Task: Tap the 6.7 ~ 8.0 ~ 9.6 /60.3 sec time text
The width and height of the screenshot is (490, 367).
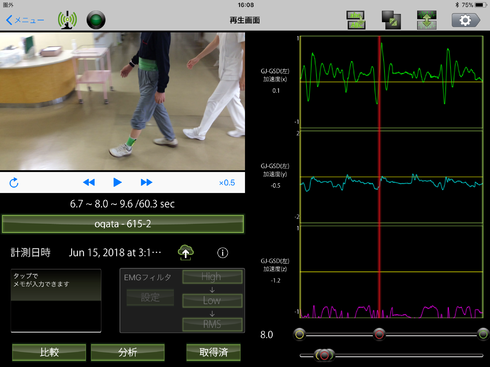Action: click(122, 204)
